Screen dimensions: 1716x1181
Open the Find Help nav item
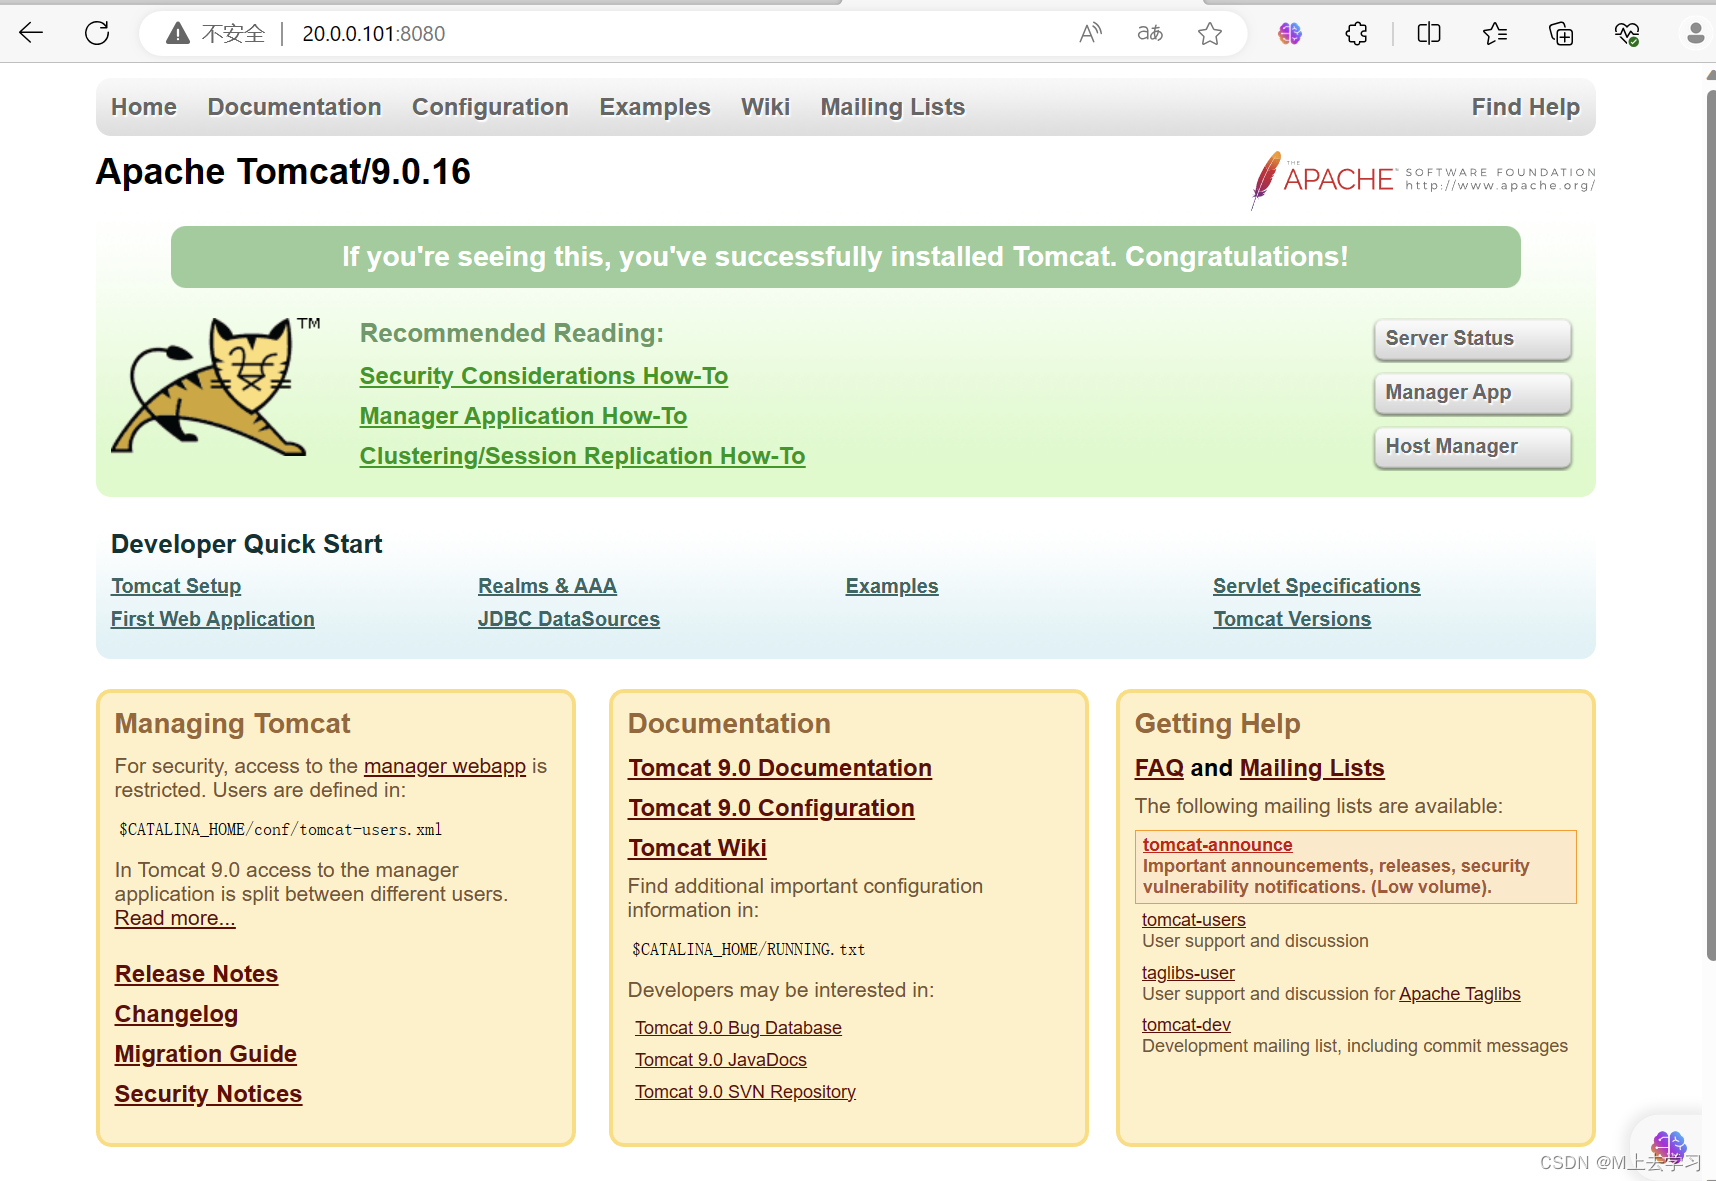(1525, 107)
